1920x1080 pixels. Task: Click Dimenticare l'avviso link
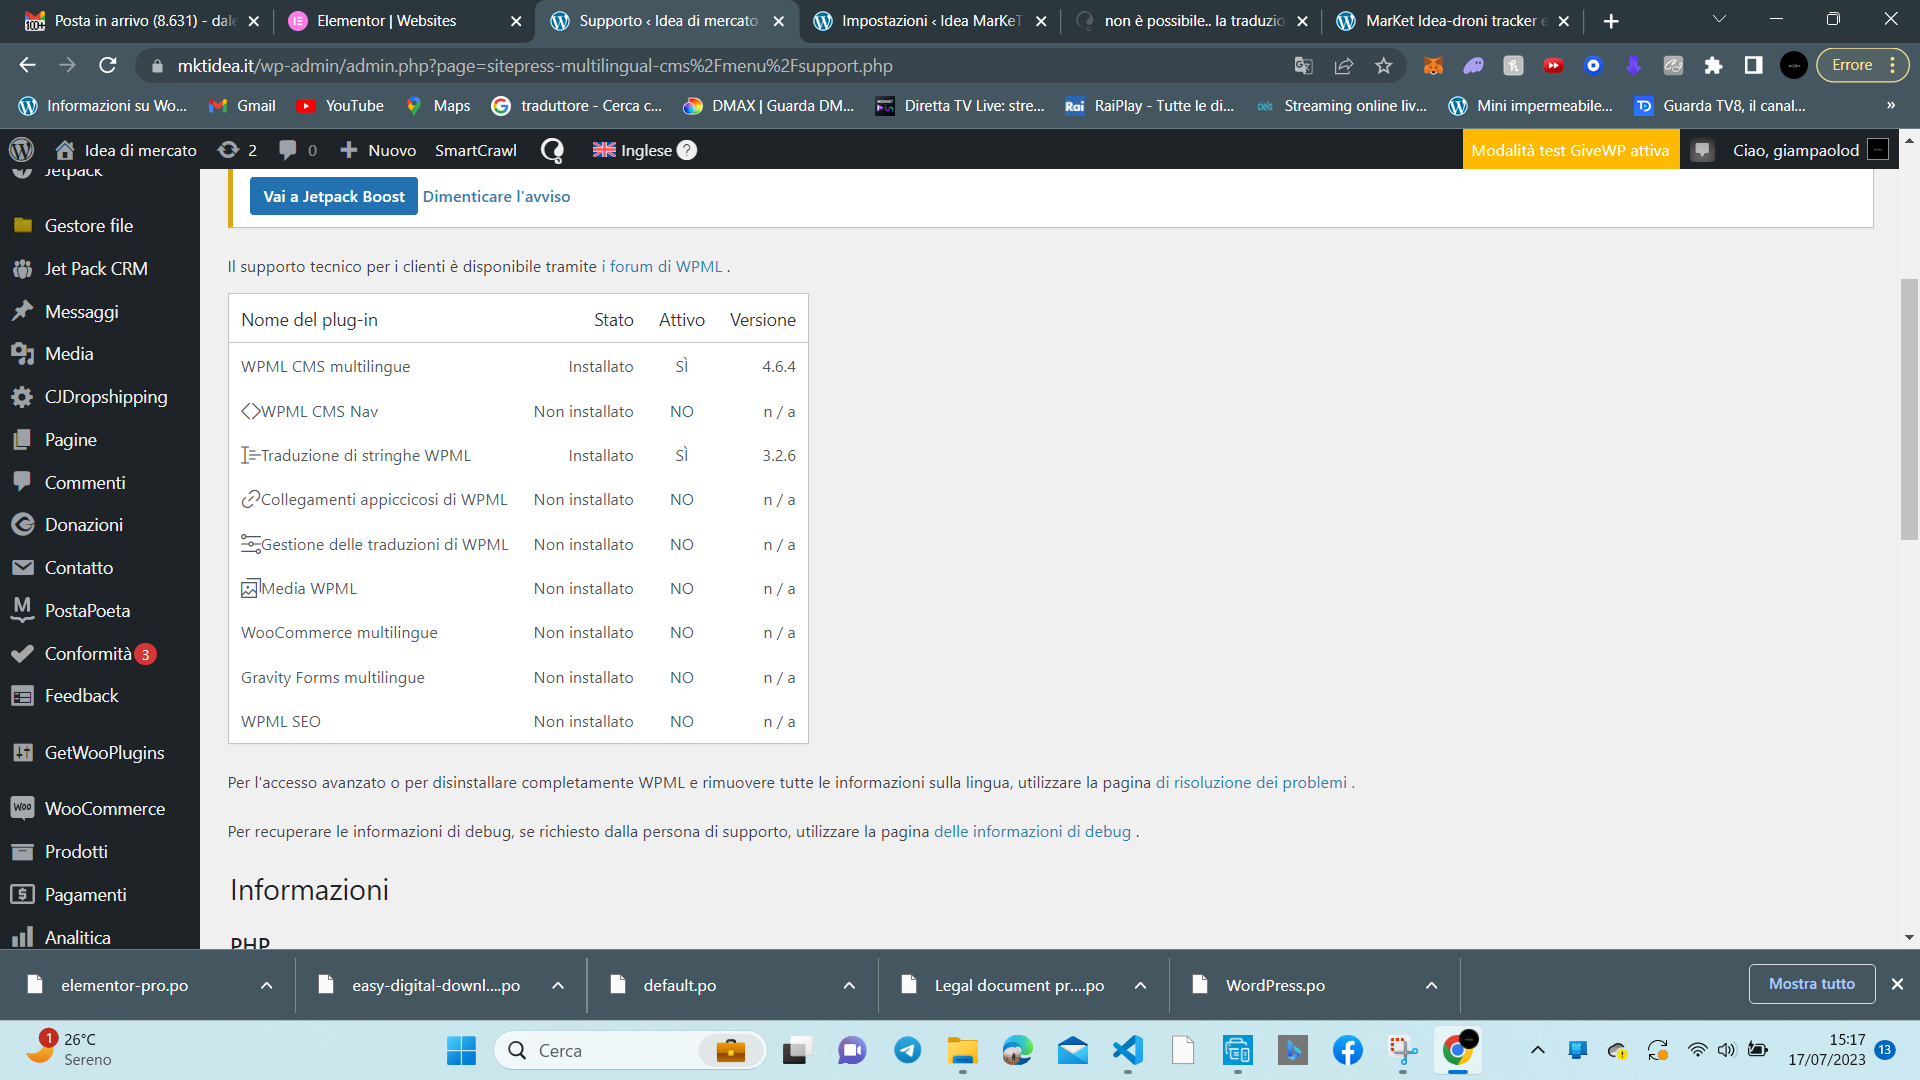[497, 197]
